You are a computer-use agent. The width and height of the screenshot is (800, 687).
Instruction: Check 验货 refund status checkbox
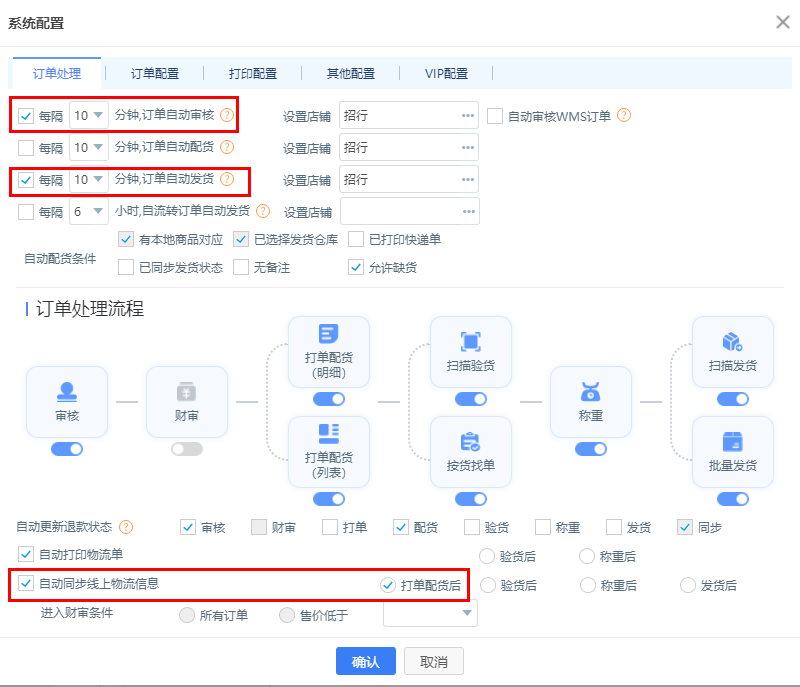click(x=472, y=527)
